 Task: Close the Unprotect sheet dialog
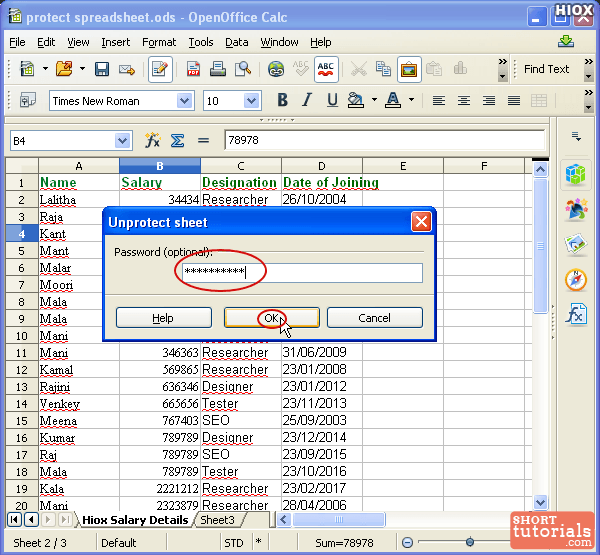pos(421,222)
